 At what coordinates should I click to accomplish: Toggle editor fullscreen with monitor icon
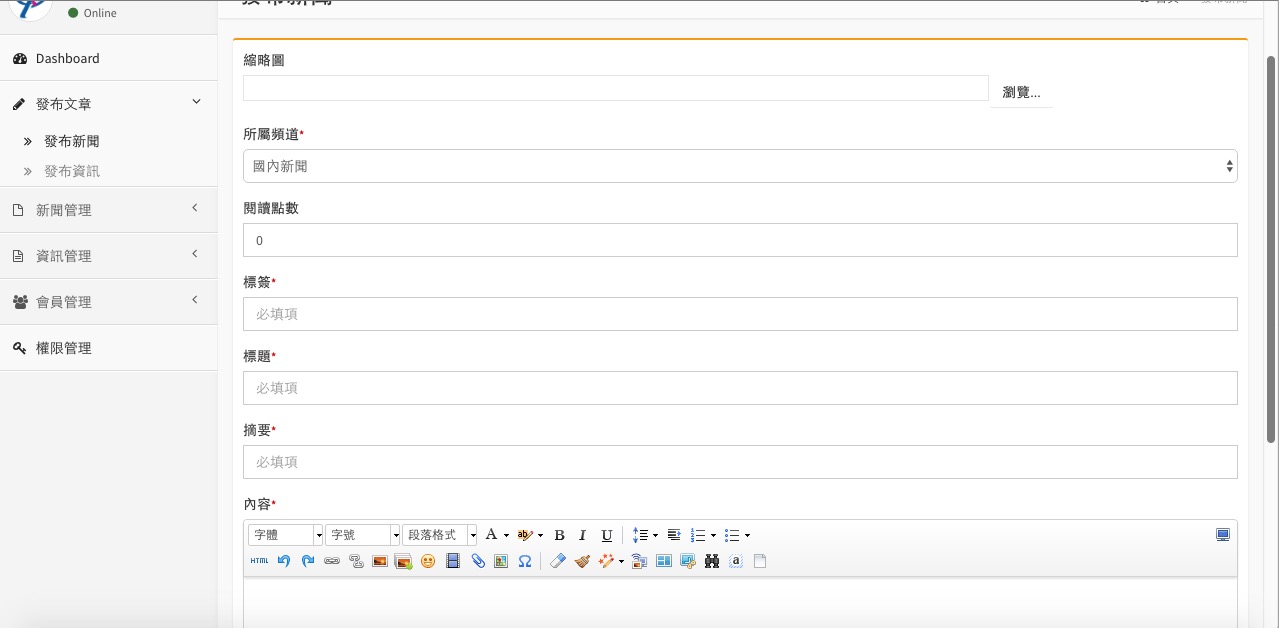click(x=1222, y=535)
